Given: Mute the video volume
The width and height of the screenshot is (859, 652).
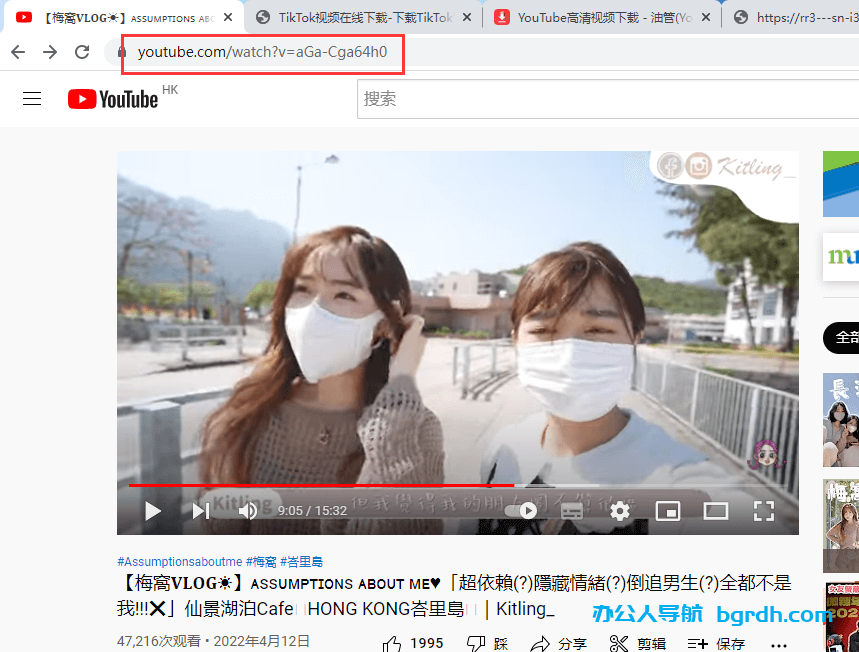Looking at the screenshot, I should pos(247,511).
